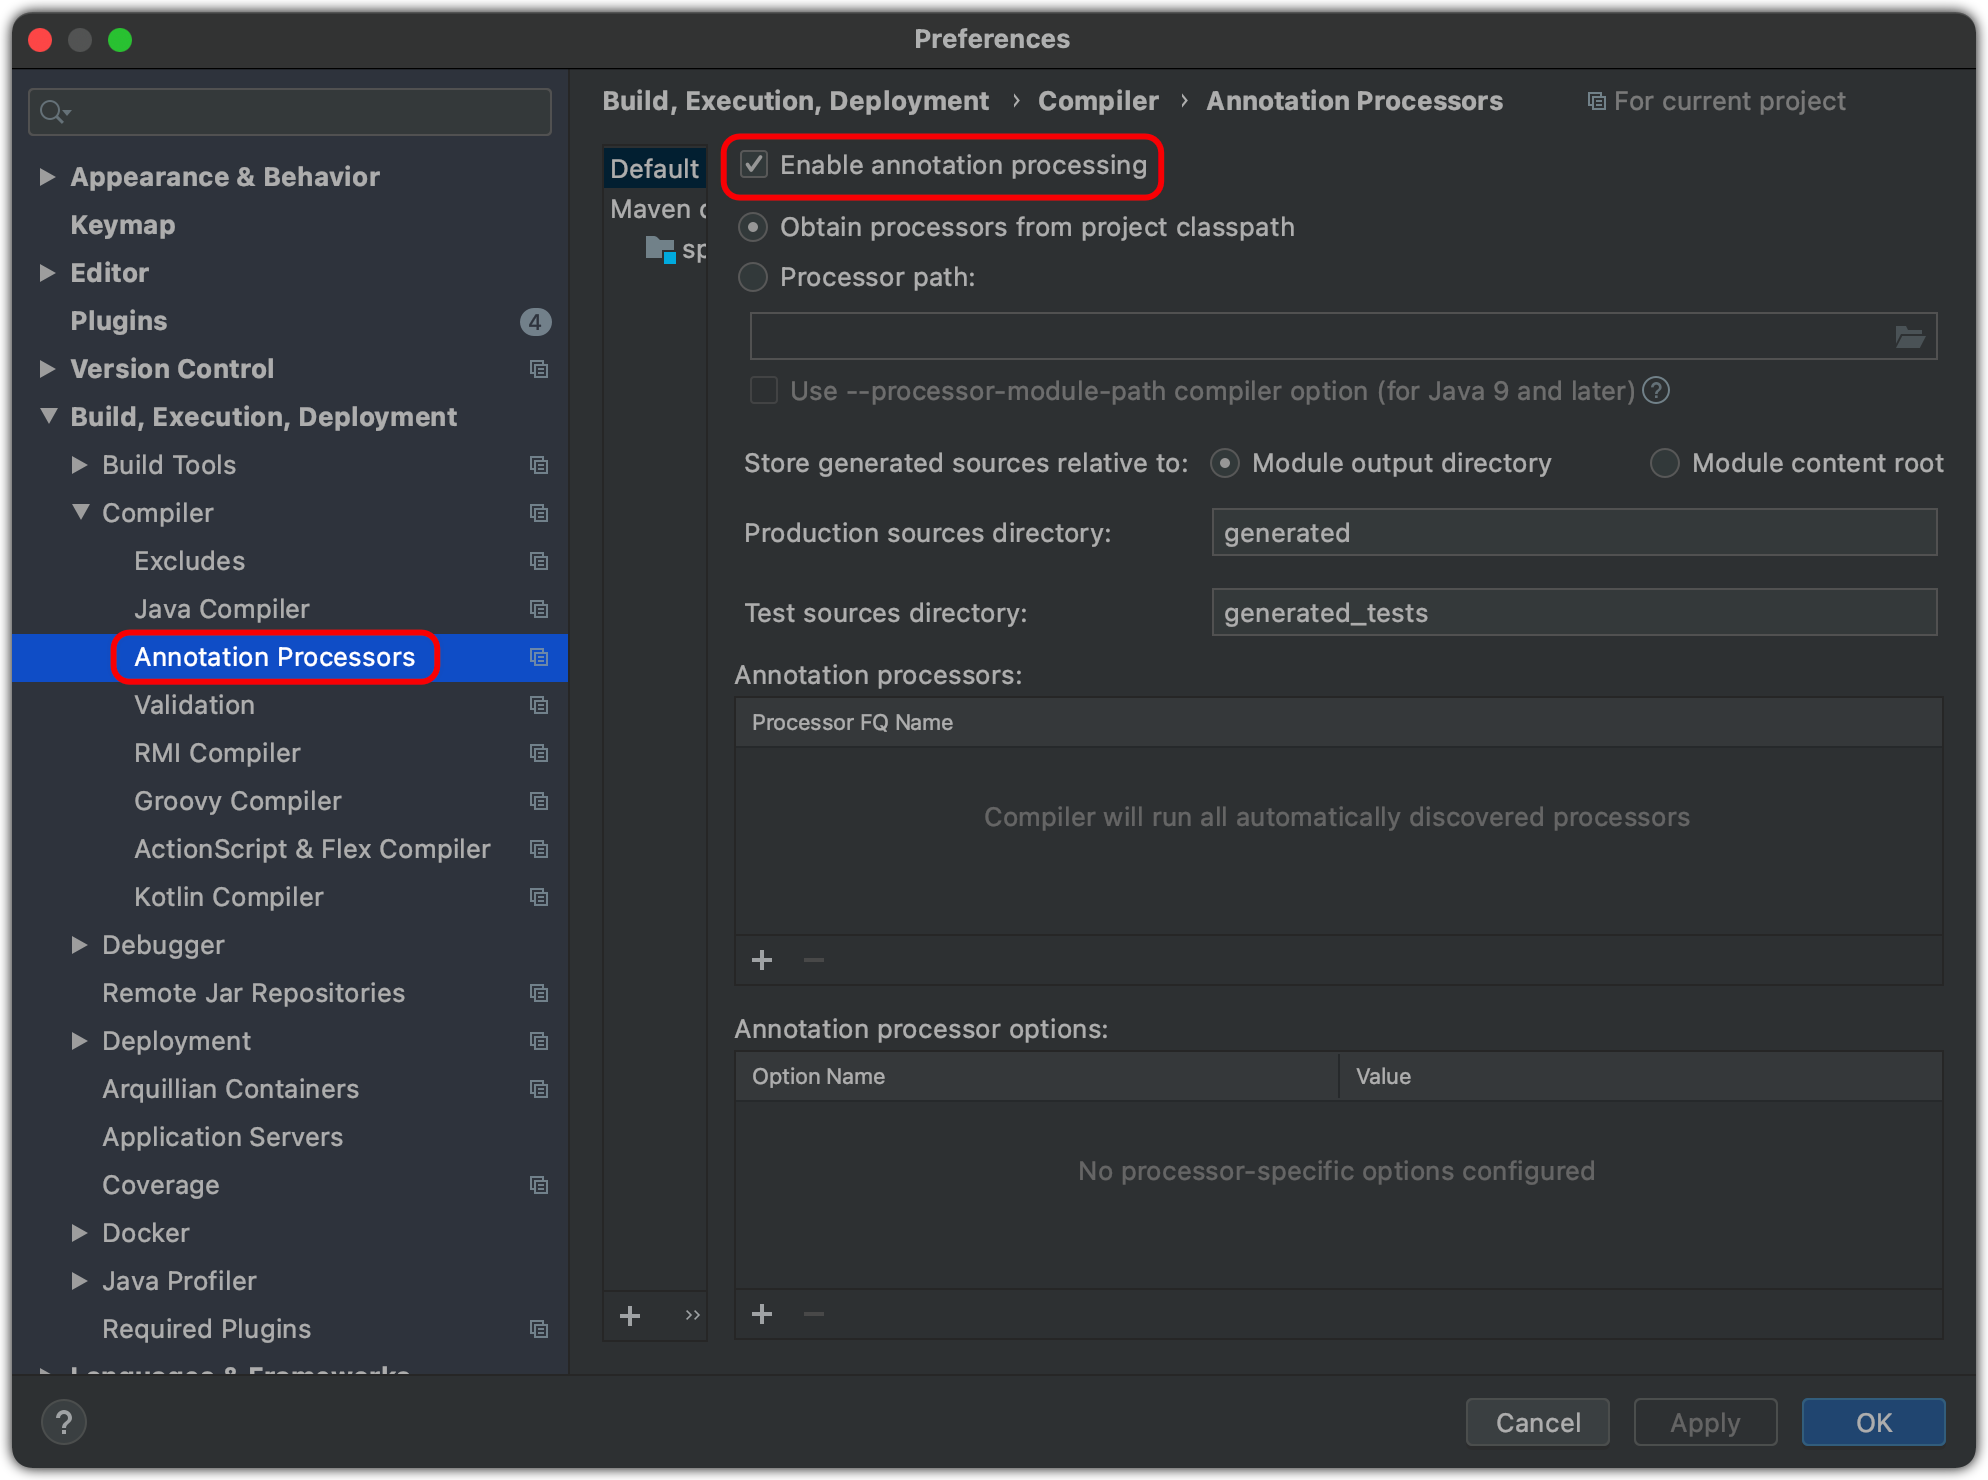Screen dimensions: 1988x1480
Task: Confirm settings with the OK button
Action: [1873, 1422]
